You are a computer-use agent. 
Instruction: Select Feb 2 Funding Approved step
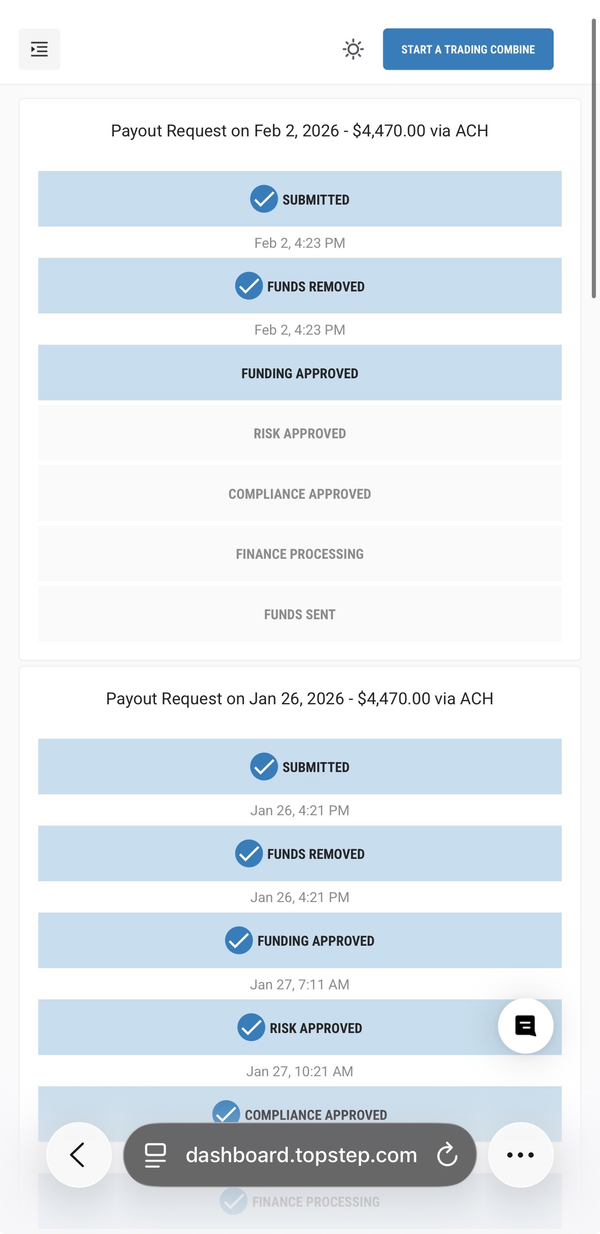pos(299,373)
